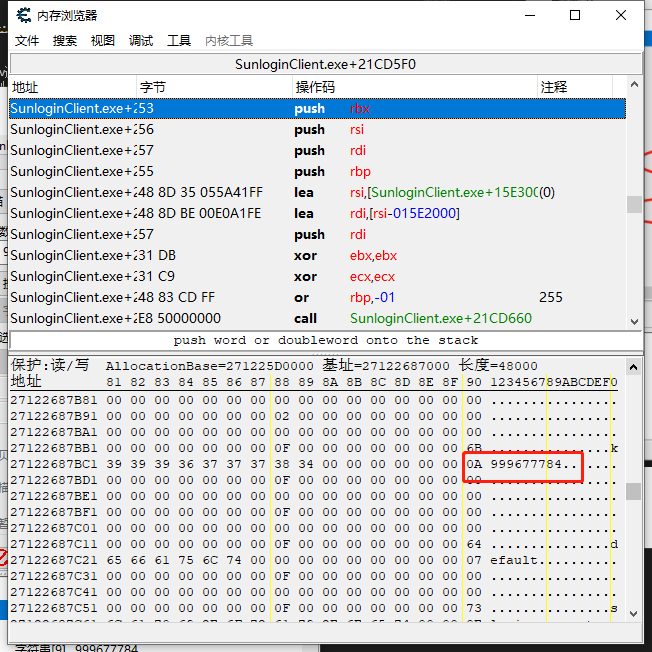Select the push rbp instruction row
The image size is (652, 652).
(x=318, y=171)
